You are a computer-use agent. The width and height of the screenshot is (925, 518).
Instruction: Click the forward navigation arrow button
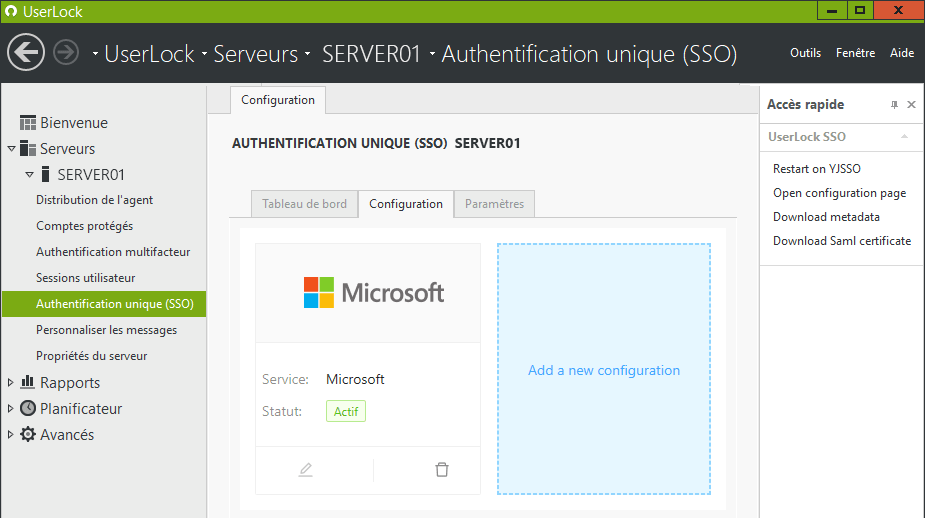click(65, 53)
